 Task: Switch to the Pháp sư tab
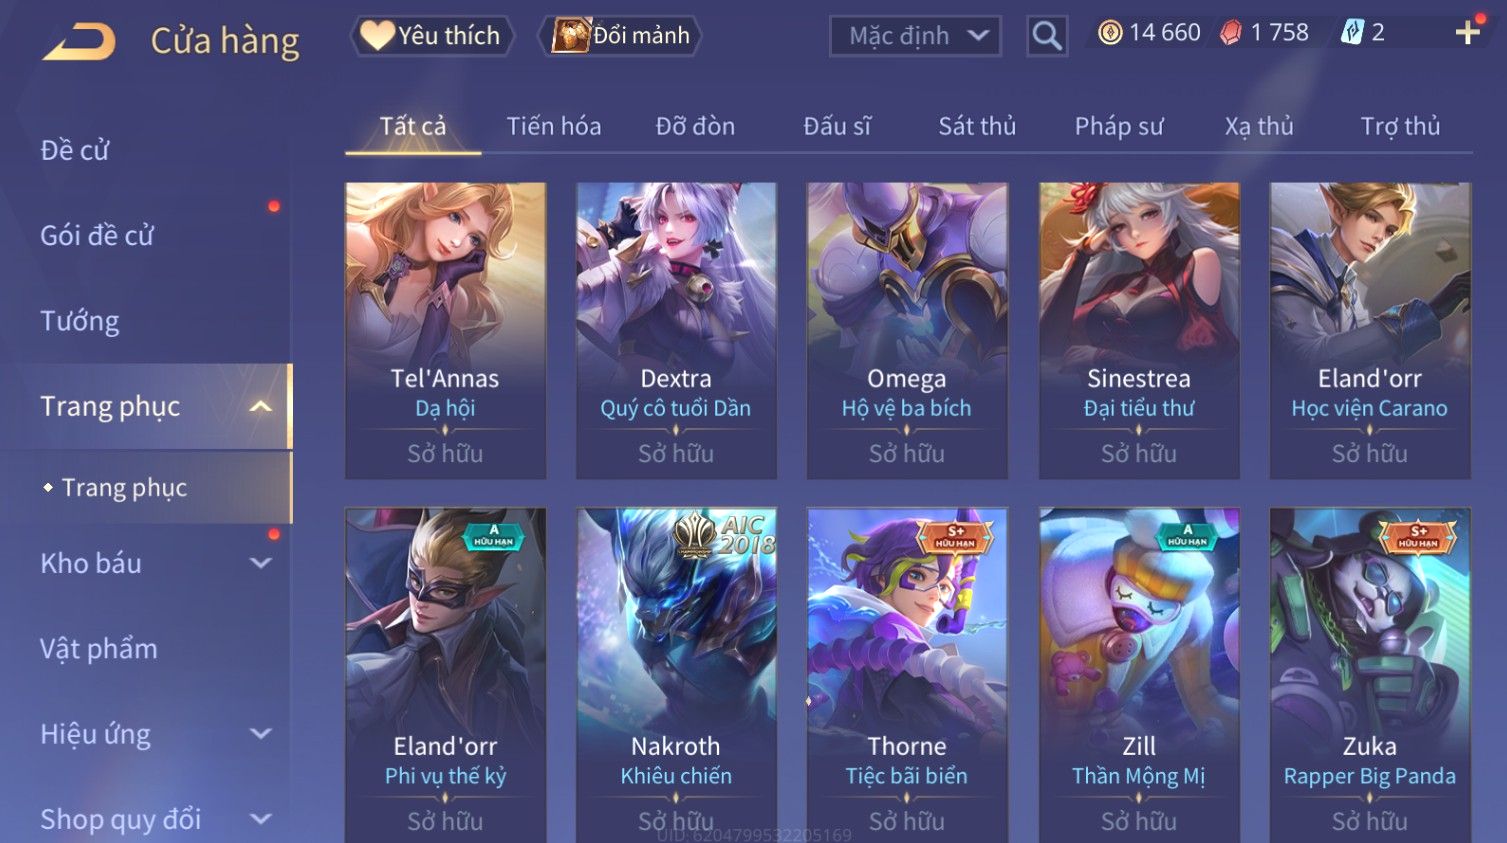(1119, 126)
